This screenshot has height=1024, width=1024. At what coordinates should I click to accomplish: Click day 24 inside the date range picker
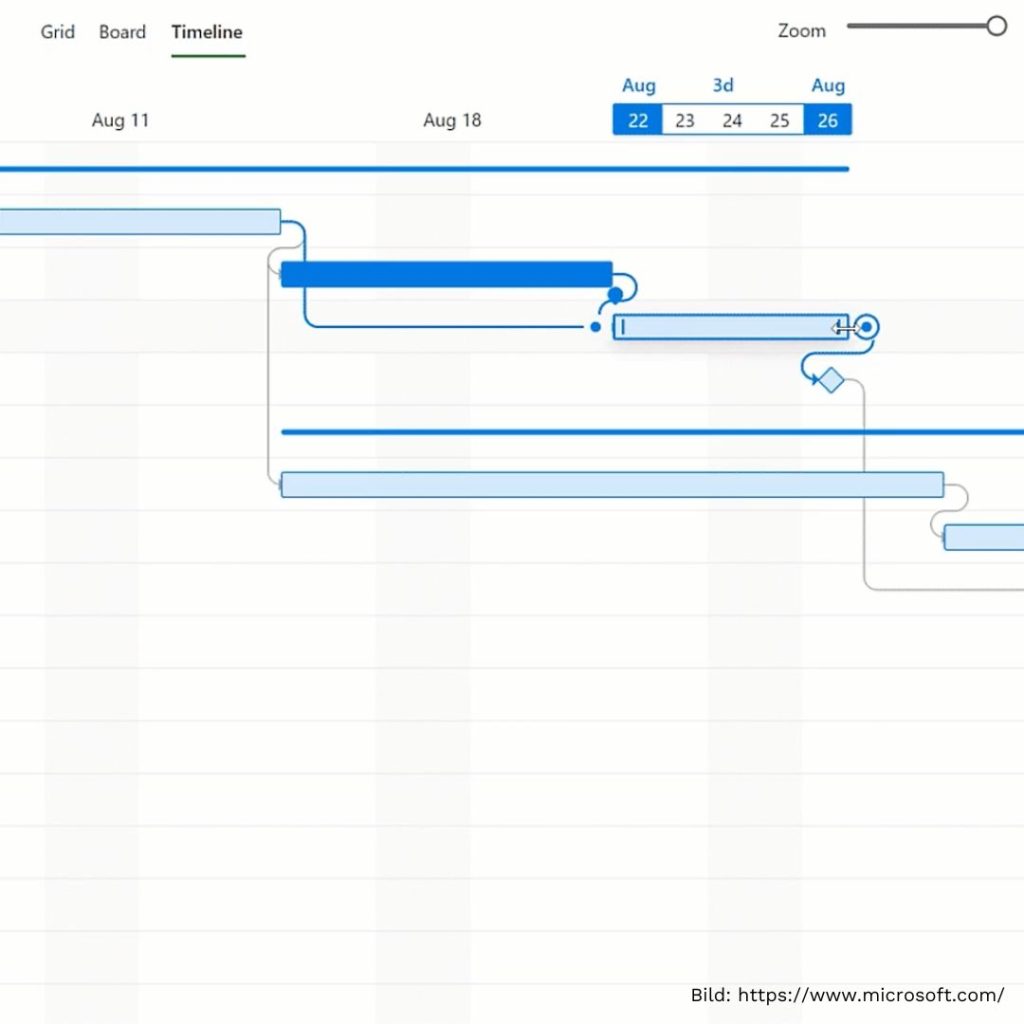(x=732, y=119)
